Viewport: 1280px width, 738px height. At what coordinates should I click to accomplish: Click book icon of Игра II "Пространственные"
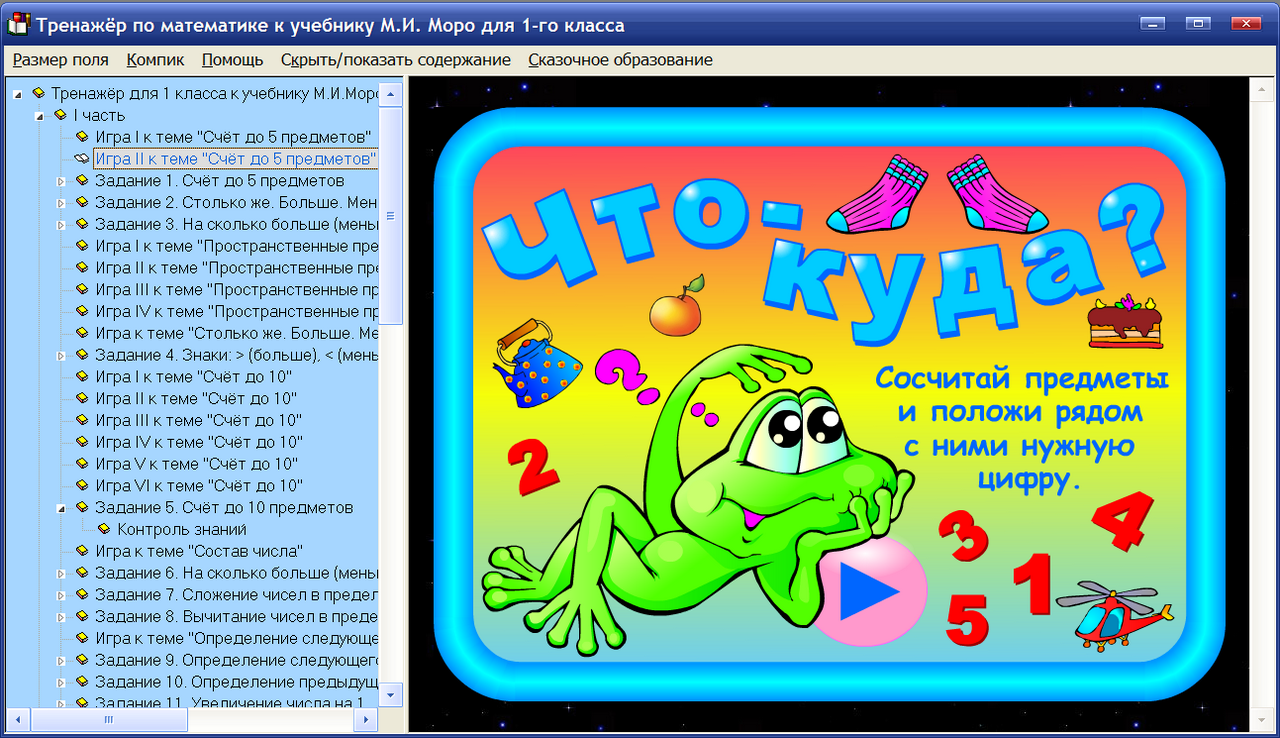(82, 268)
